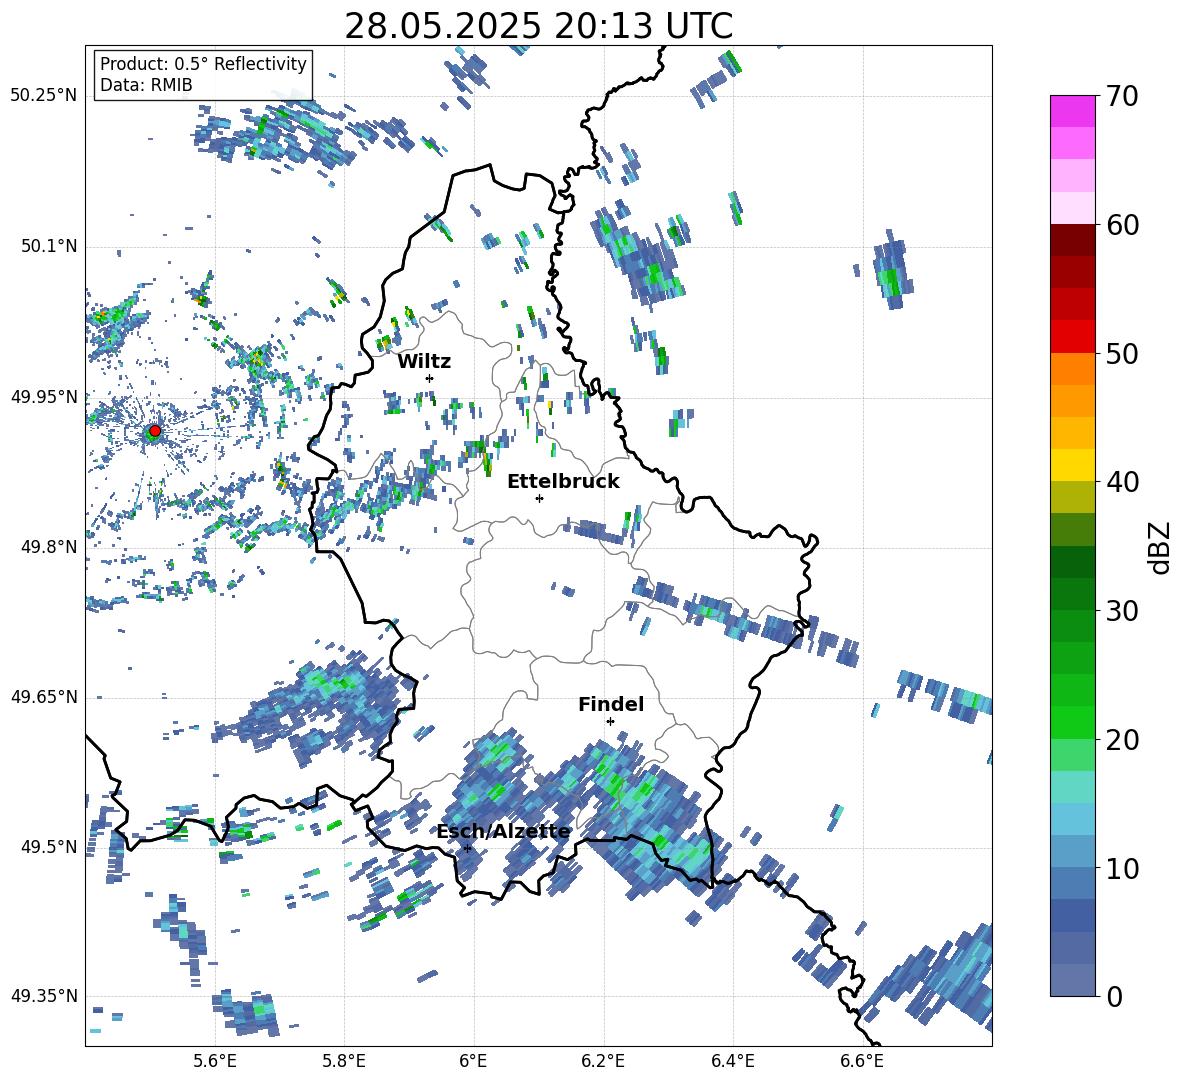This screenshot has width=1184, height=1081.
Task: Click the red radar site marker
Action: tap(155, 431)
